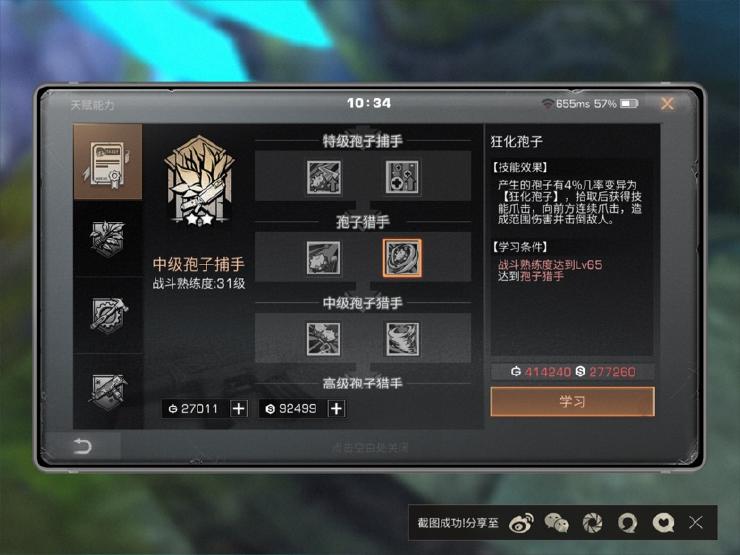Image resolution: width=740 pixels, height=555 pixels.
Task: Click the 中级孢子捕手 emblem badge
Action: (200, 180)
